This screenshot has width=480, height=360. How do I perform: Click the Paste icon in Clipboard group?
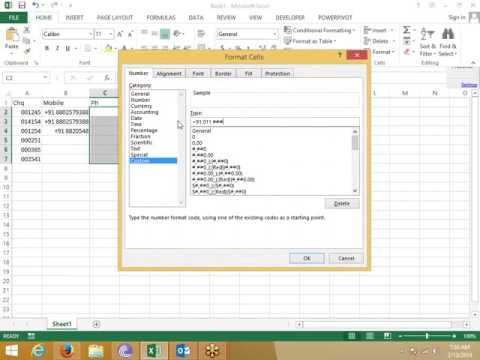click(x=12, y=34)
